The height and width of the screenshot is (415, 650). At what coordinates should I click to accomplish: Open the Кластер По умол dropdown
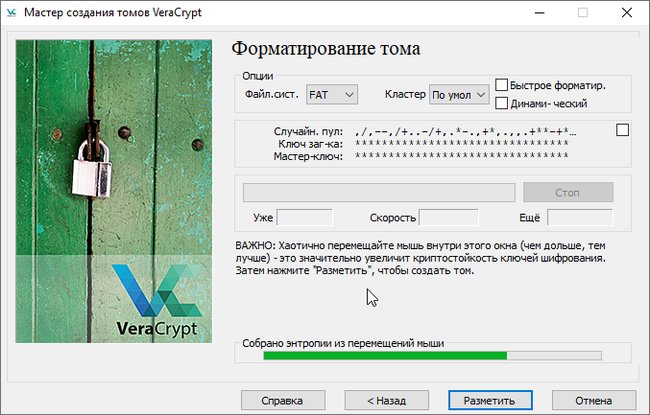tap(459, 95)
